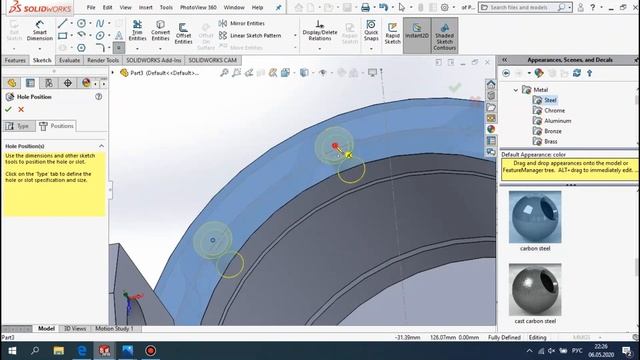The image size is (640, 360).
Task: Open the PhotoView 360 menu
Action: [x=198, y=7]
